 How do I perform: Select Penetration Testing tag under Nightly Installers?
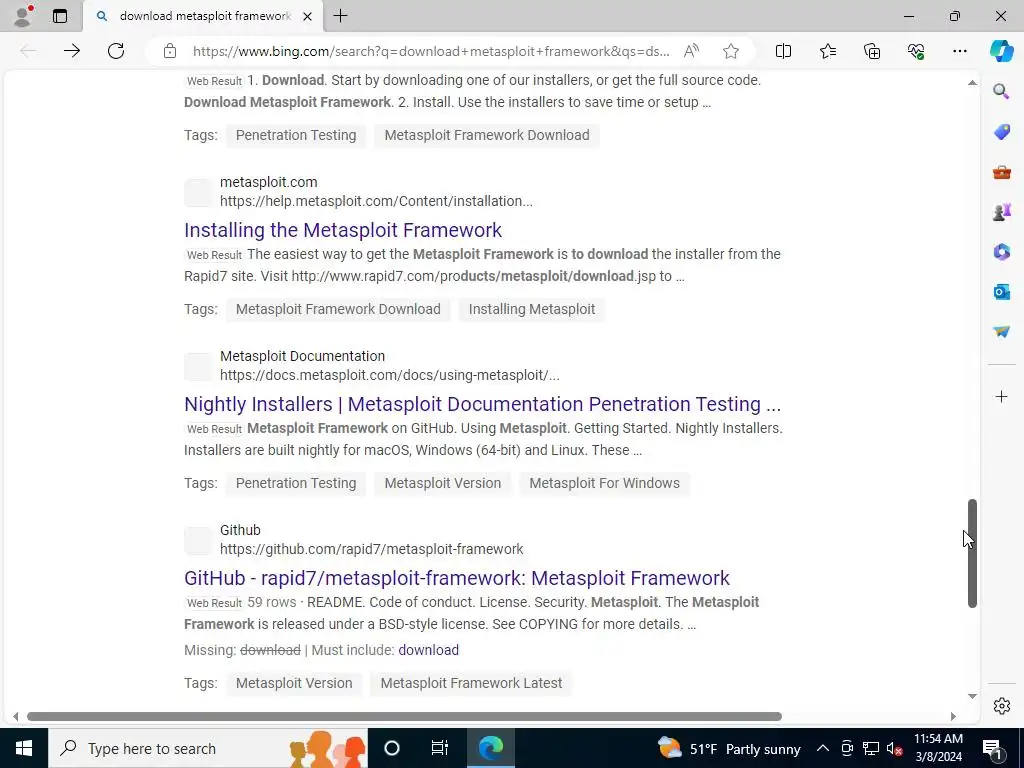(x=296, y=483)
